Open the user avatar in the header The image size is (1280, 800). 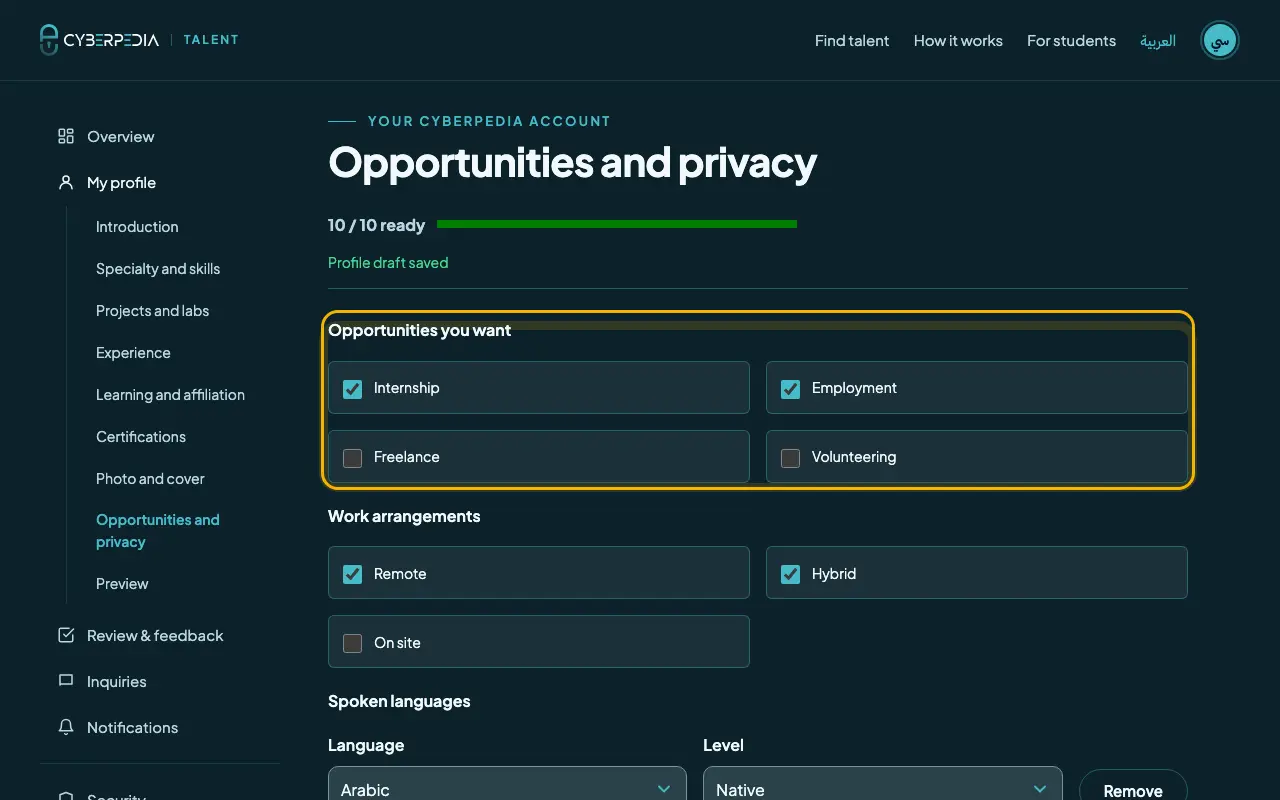point(1220,40)
